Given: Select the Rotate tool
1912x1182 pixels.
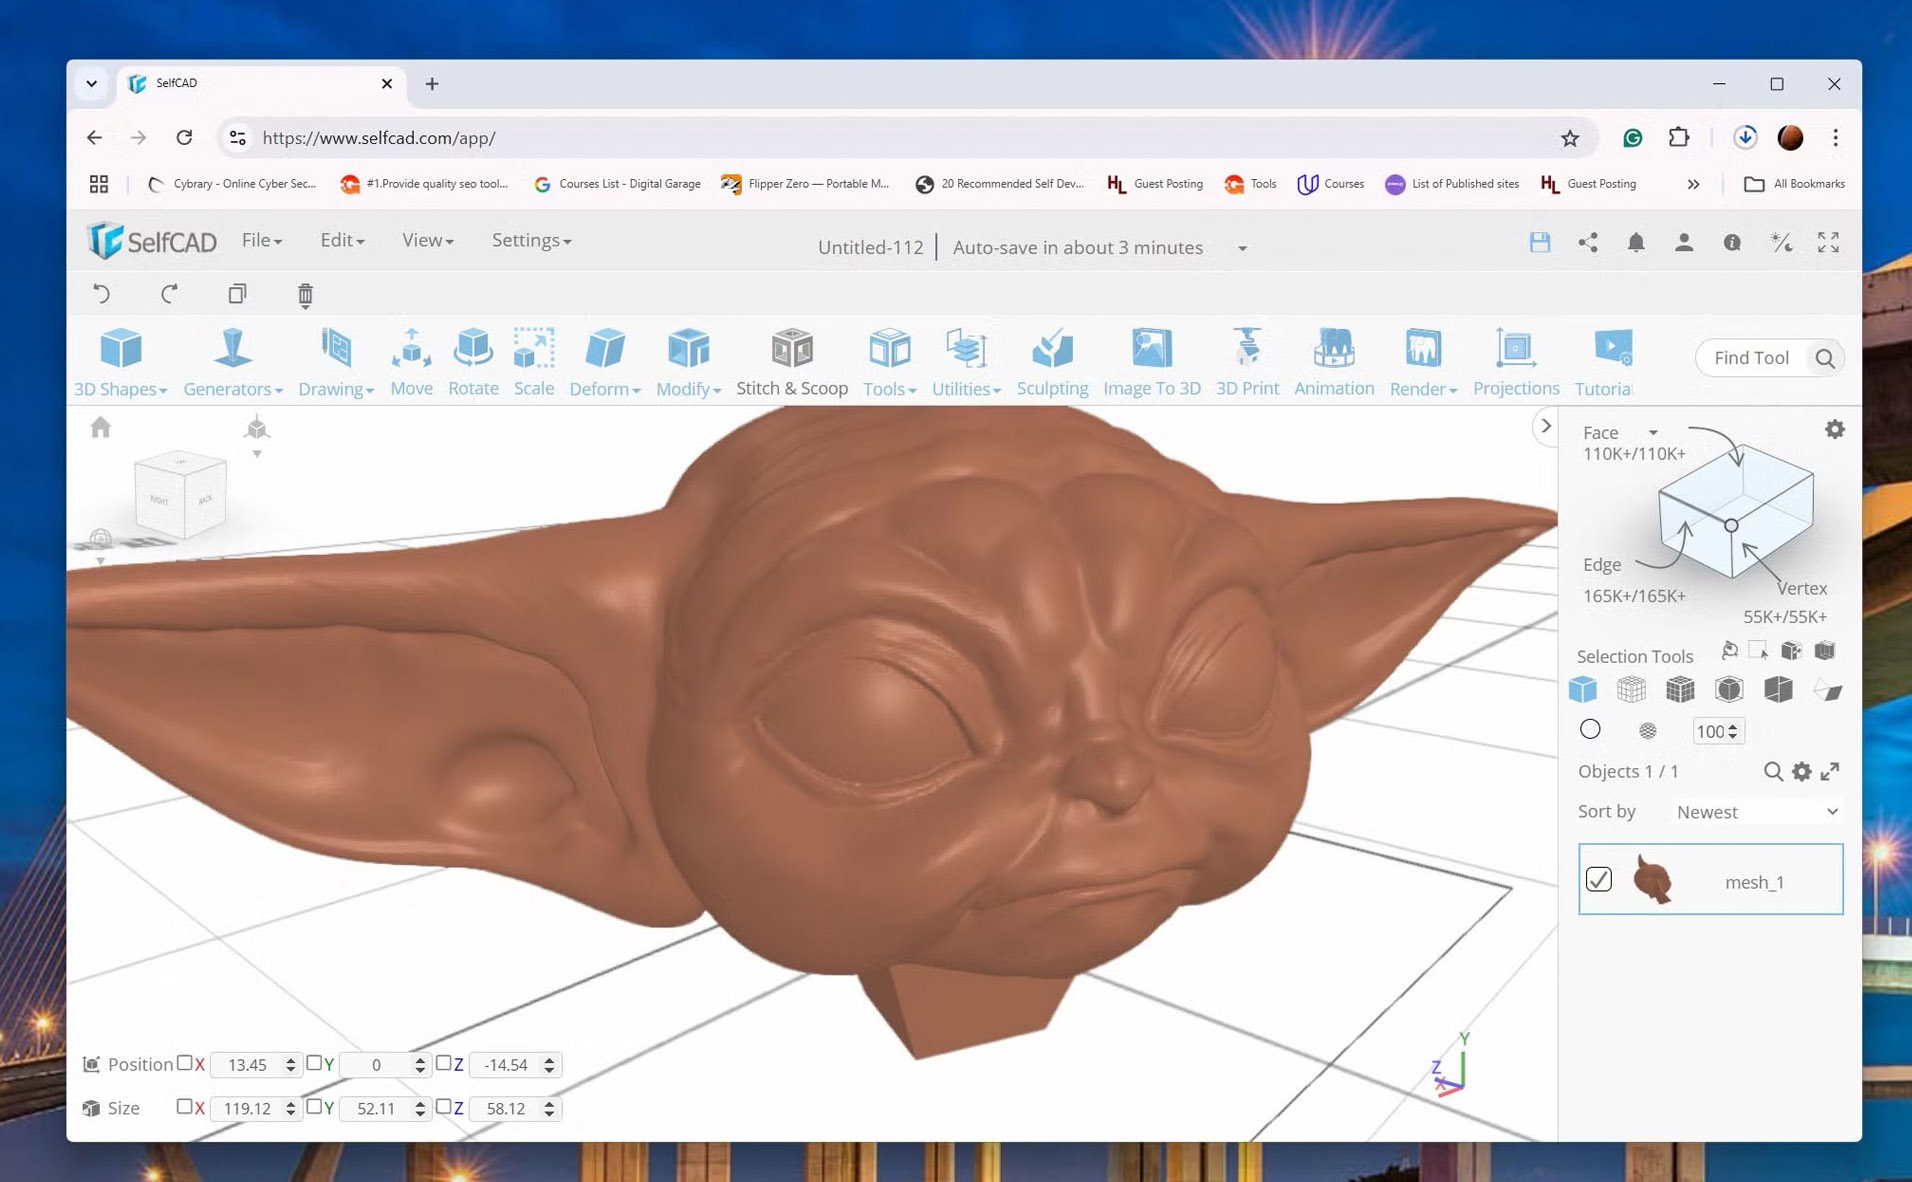Looking at the screenshot, I should 473,362.
